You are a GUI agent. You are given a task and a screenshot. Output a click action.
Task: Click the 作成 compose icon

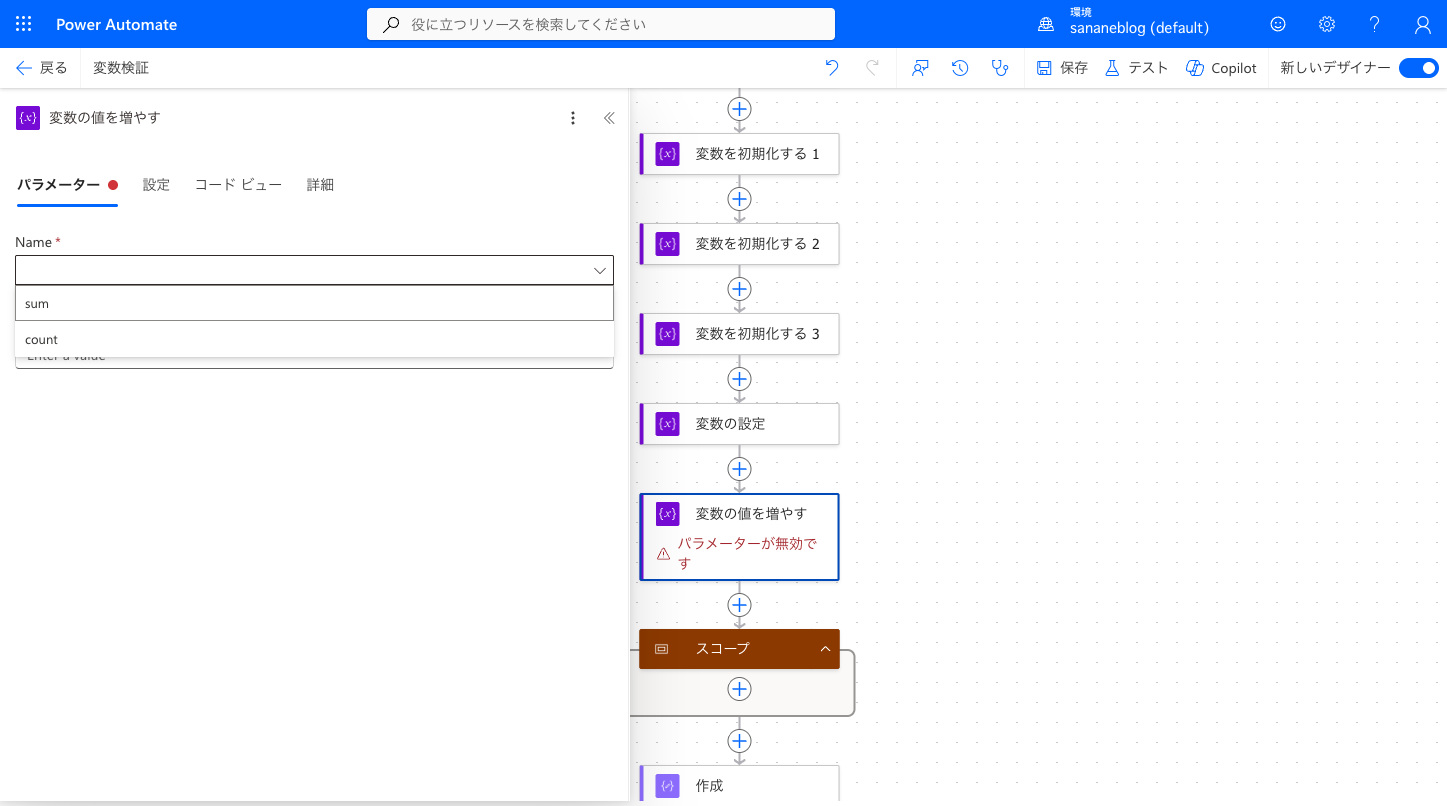tap(668, 786)
